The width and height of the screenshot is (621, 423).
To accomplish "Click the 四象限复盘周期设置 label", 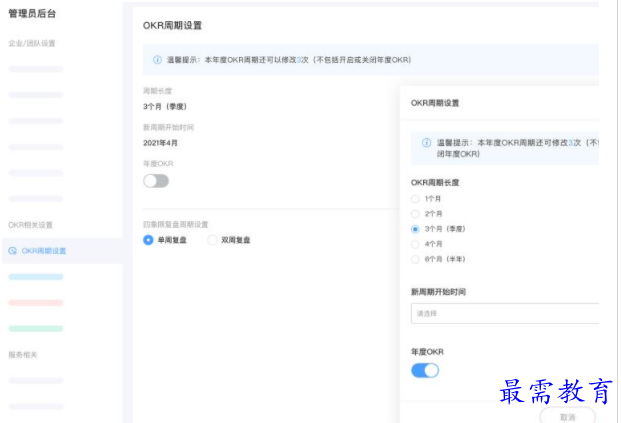I will [x=175, y=225].
